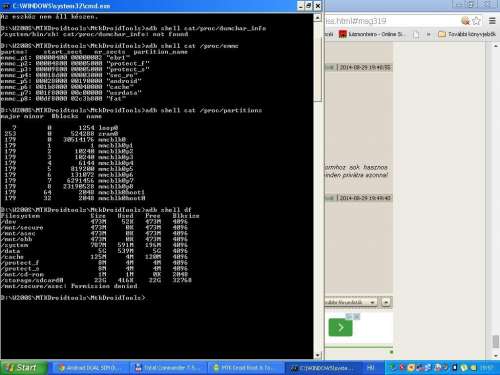Minimize the cmd window
Image resolution: width=500 pixels, height=375 pixels.
click(x=301, y=6)
